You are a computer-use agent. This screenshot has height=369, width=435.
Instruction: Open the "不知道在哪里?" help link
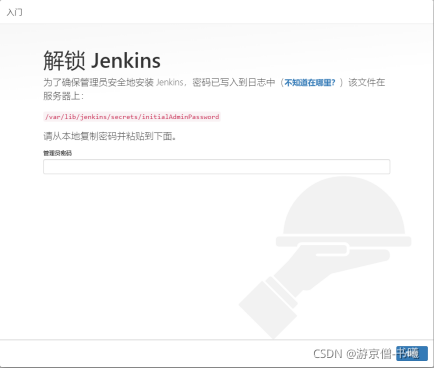pos(309,82)
